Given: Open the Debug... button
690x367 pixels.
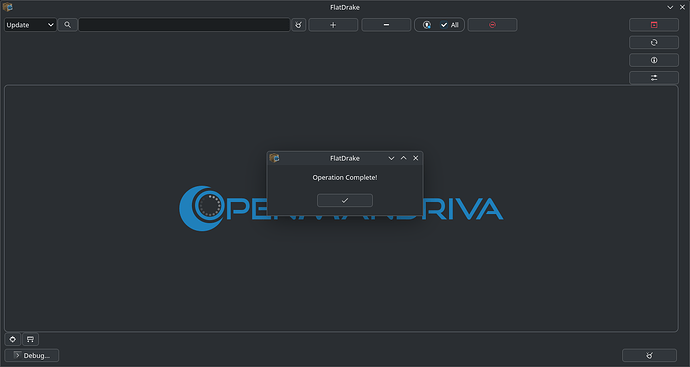Looking at the screenshot, I should pyautogui.click(x=32, y=355).
